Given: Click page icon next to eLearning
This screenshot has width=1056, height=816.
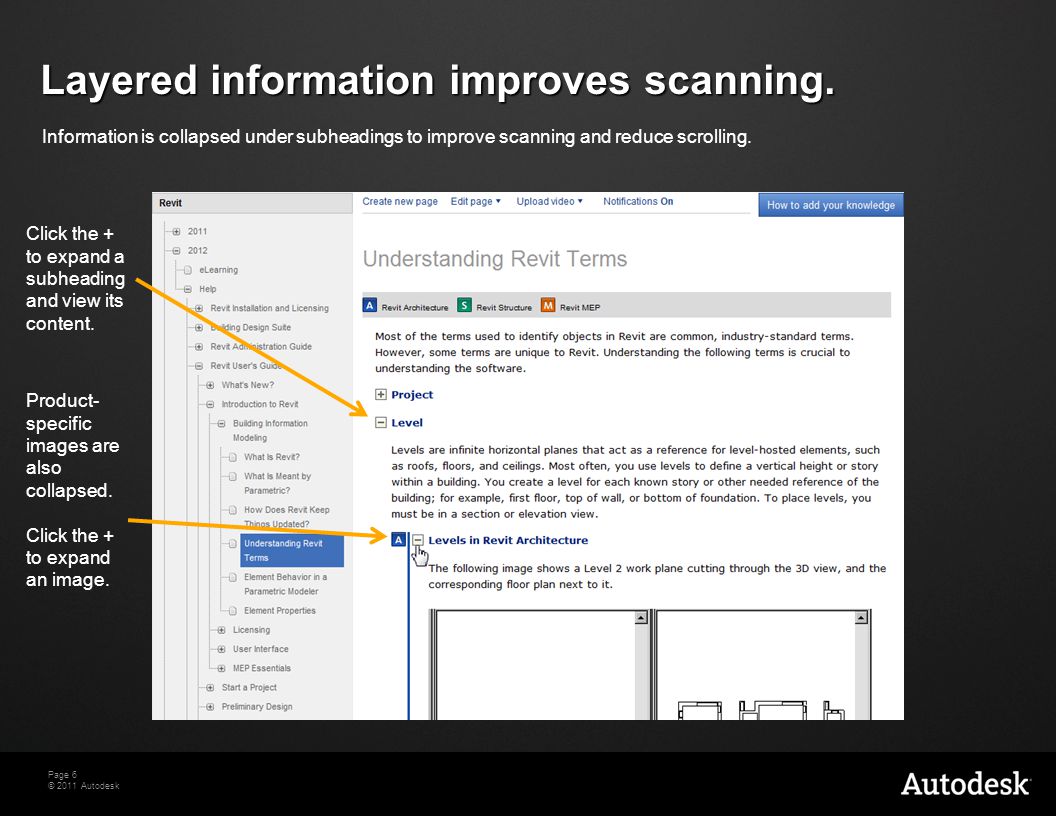Looking at the screenshot, I should 187,270.
